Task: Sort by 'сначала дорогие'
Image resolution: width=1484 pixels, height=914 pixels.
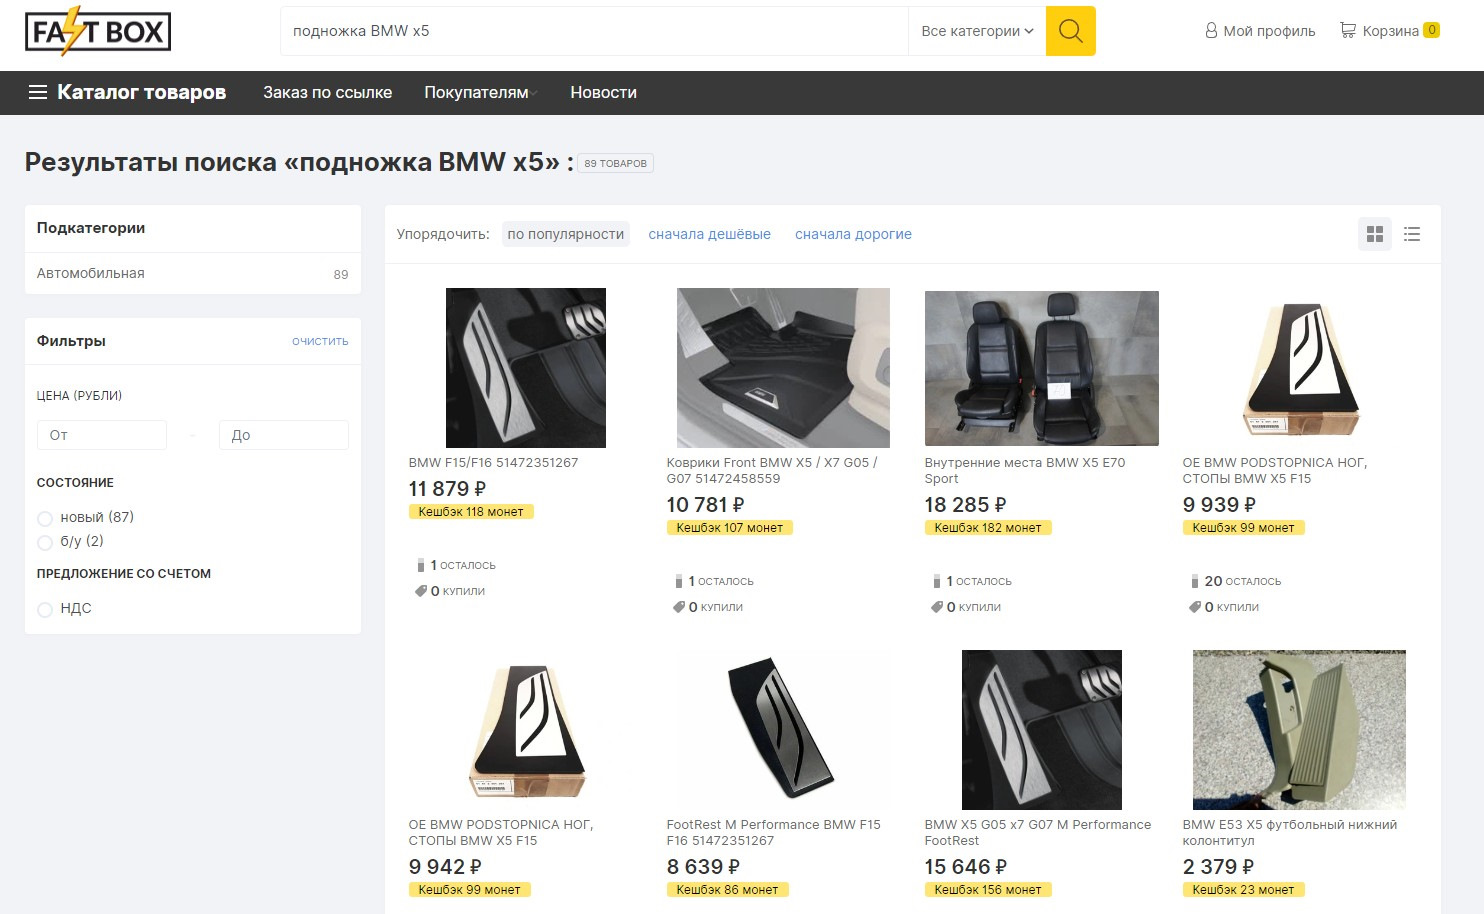Action: [853, 234]
